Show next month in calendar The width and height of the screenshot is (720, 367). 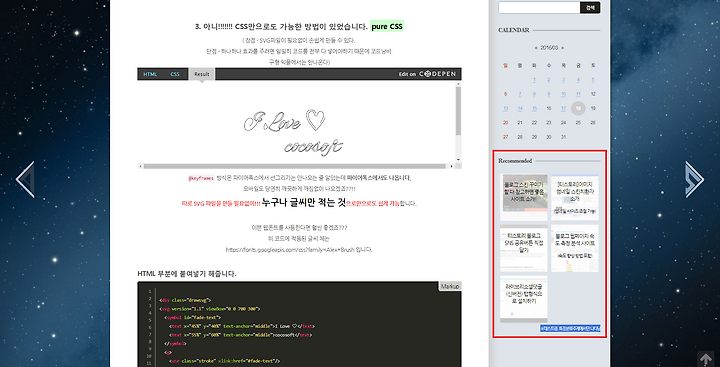point(562,47)
